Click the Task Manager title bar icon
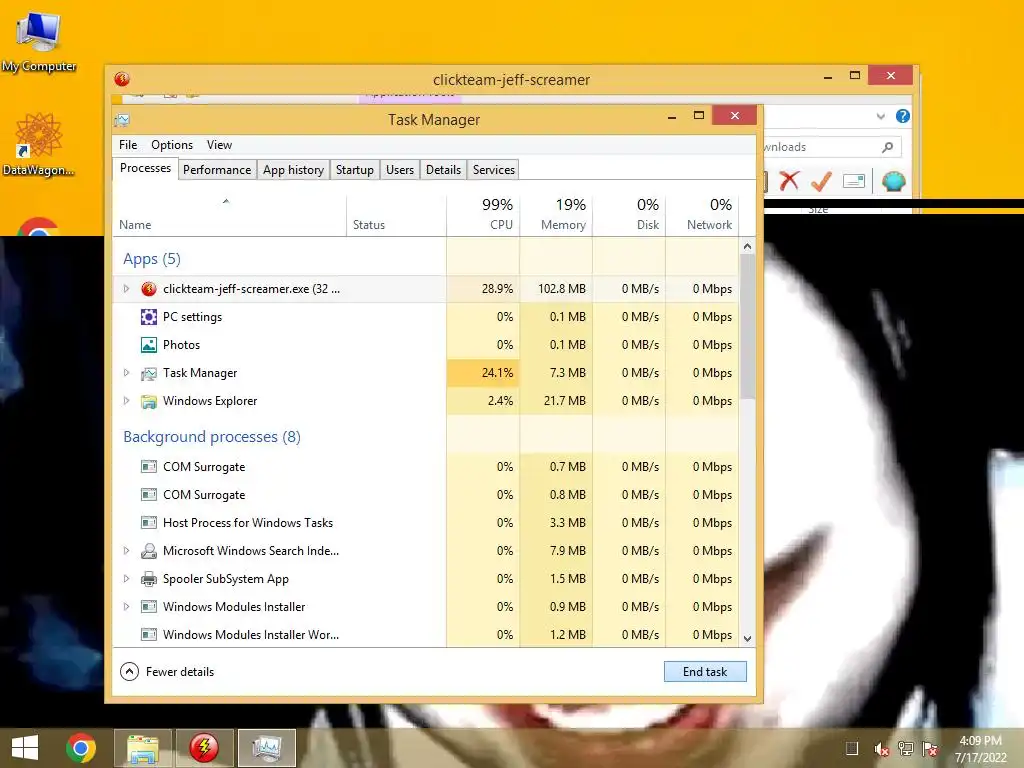This screenshot has height=768, width=1024. pyautogui.click(x=122, y=120)
